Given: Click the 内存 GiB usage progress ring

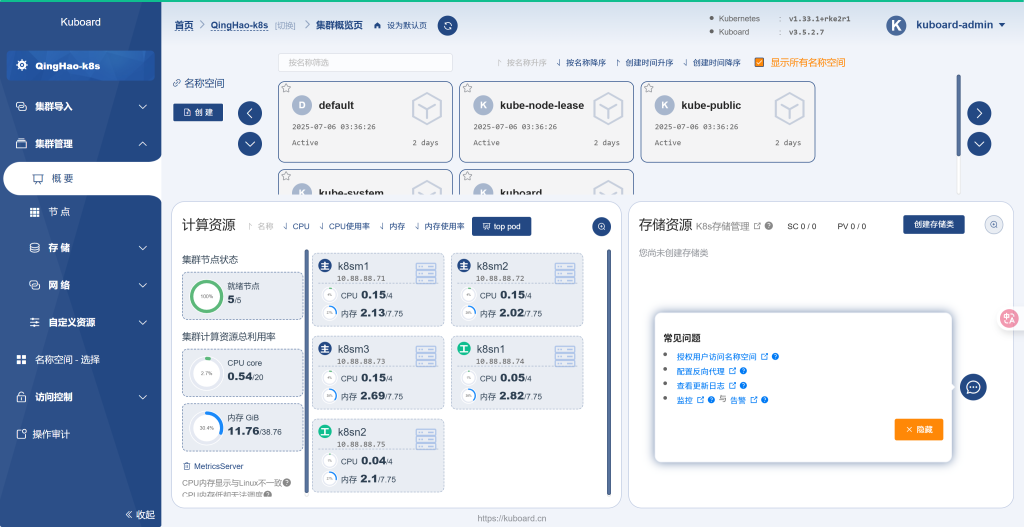Looking at the screenshot, I should tap(206, 426).
